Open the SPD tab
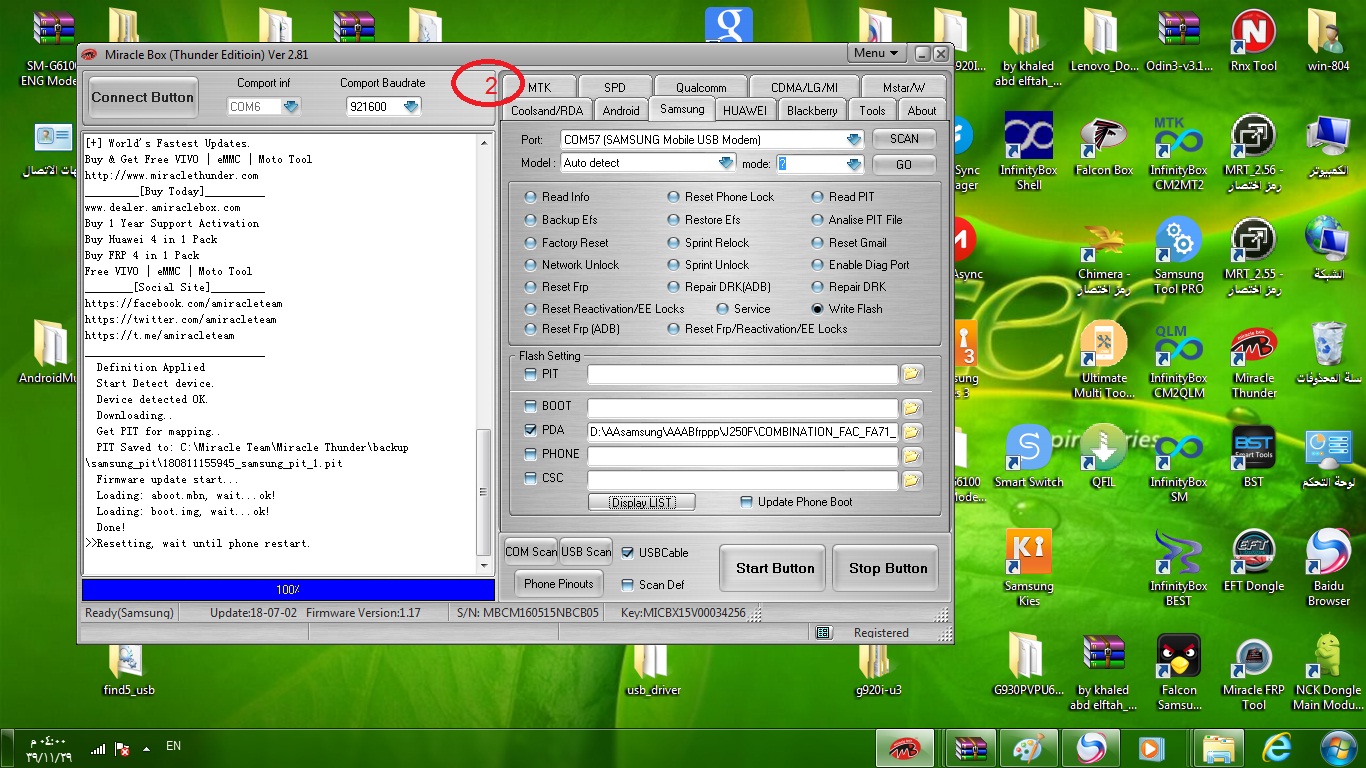 (615, 87)
